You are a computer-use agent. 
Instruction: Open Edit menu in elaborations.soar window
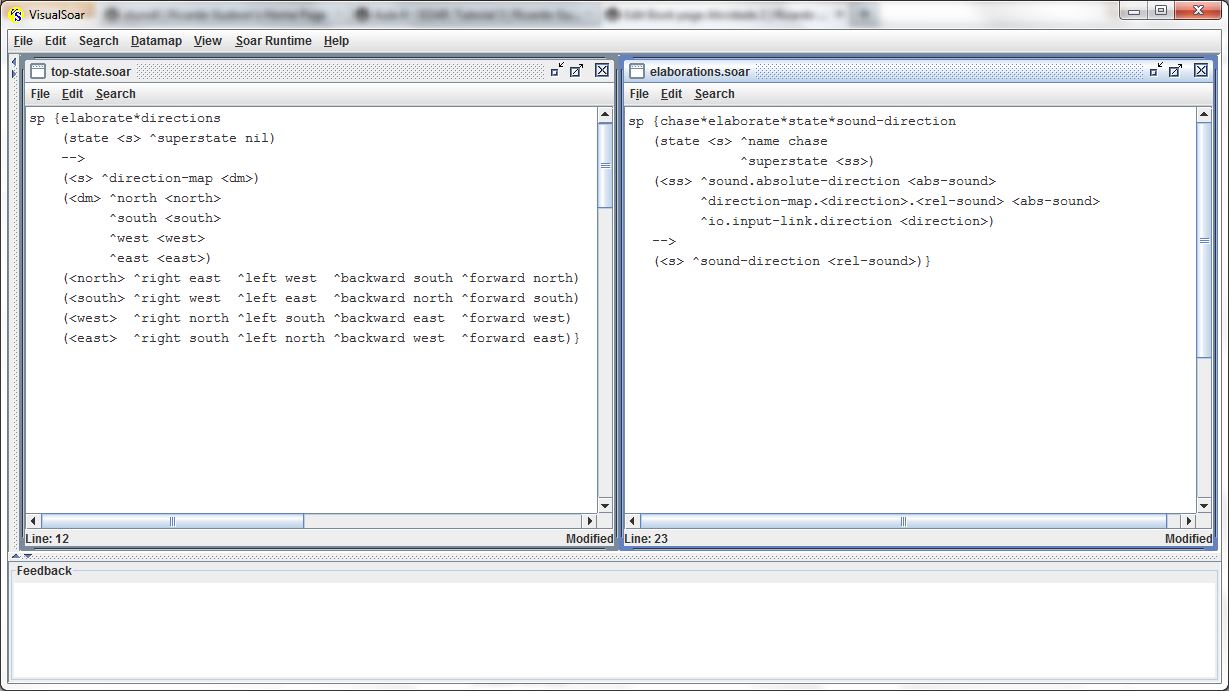[671, 94]
